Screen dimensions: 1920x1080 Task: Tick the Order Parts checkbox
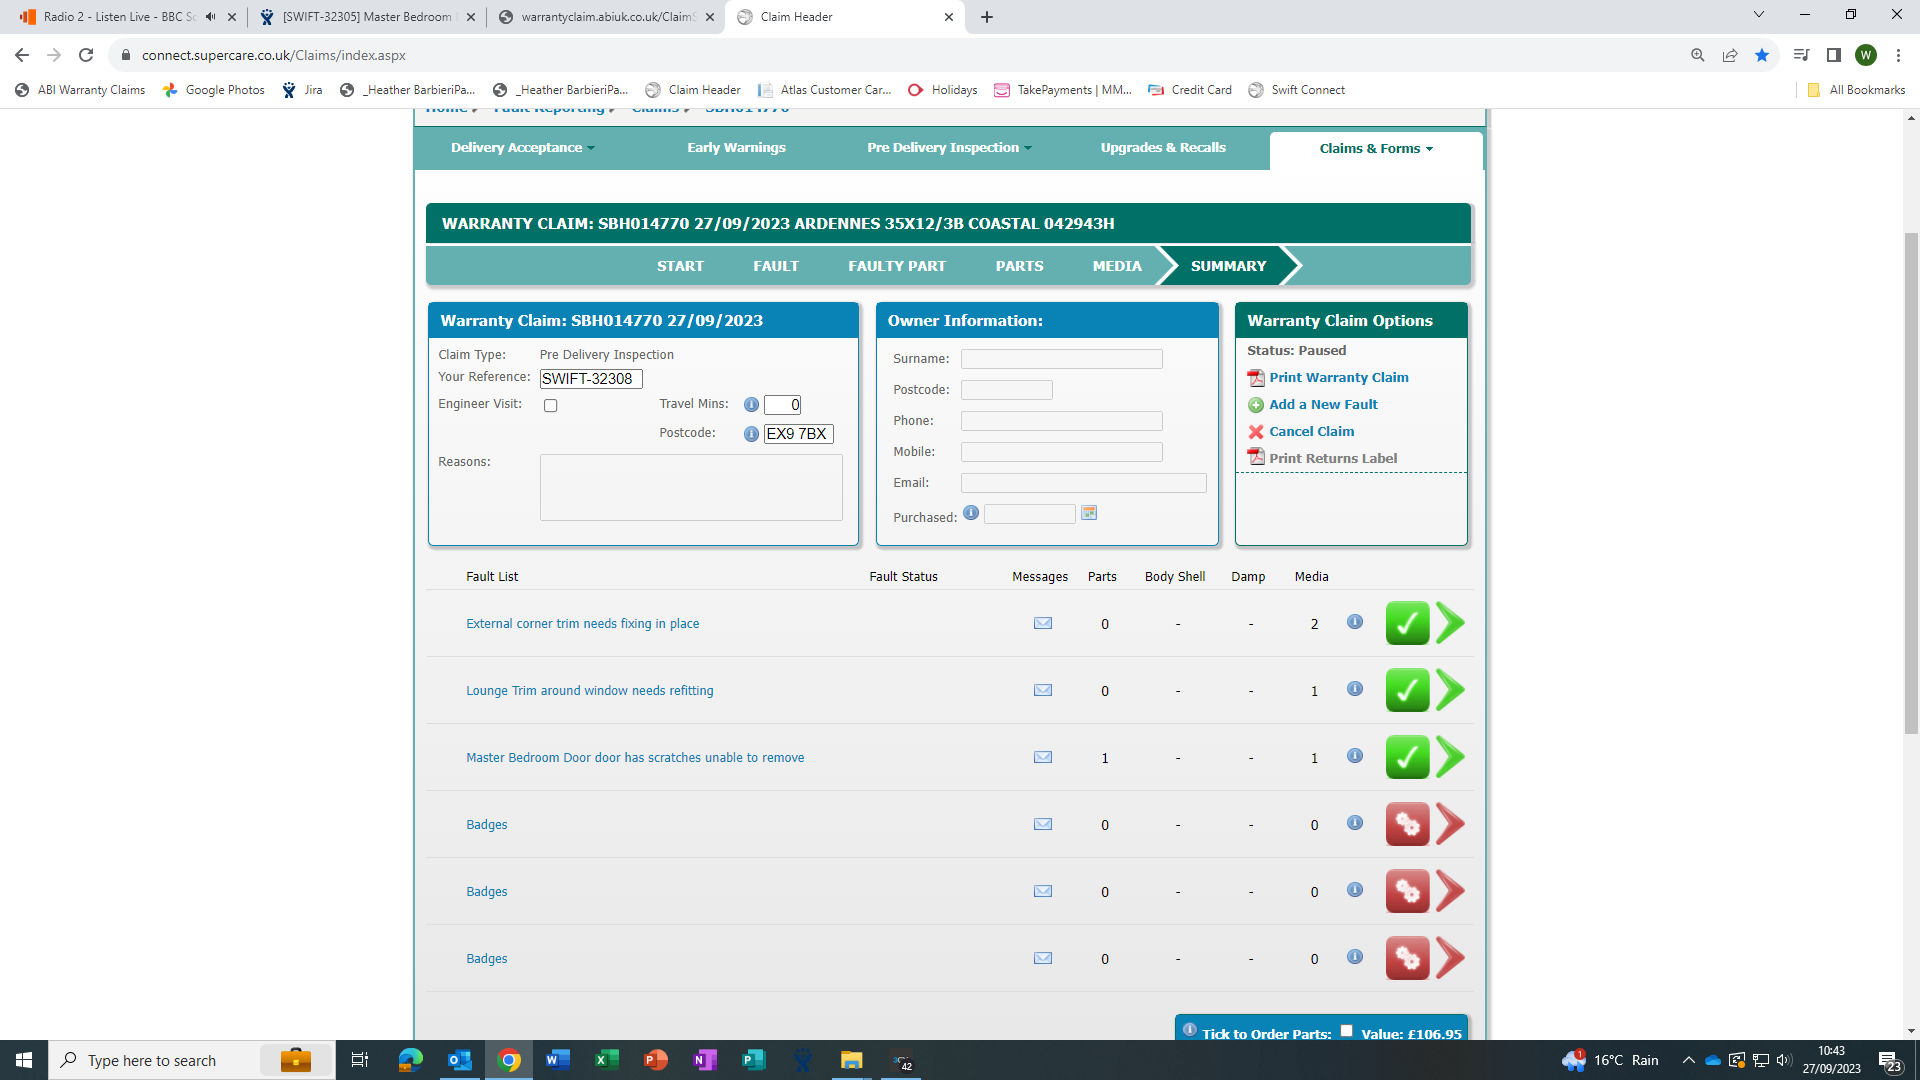[1346, 1031]
